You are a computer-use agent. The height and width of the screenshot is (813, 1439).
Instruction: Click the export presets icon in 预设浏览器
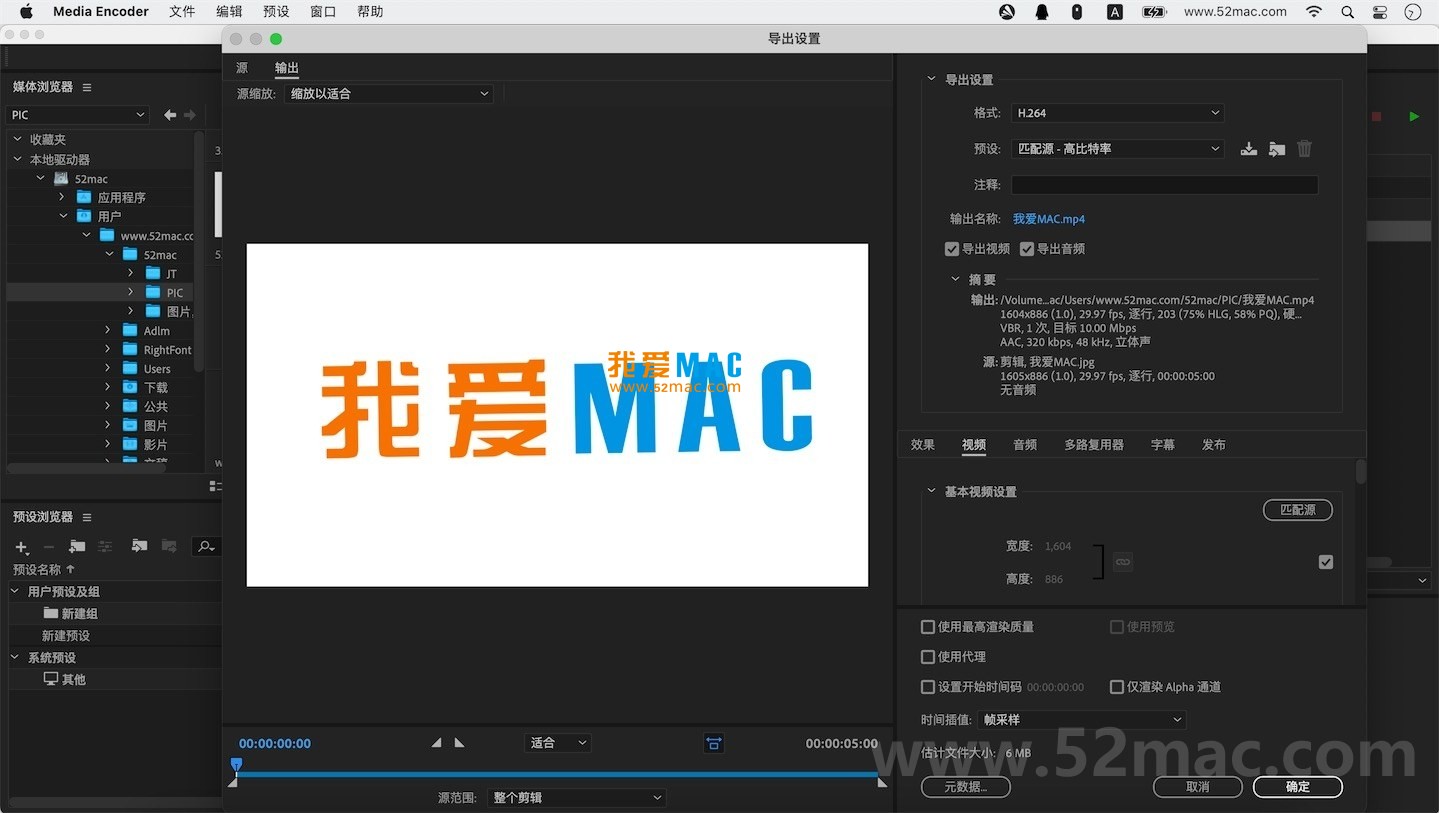coord(169,546)
